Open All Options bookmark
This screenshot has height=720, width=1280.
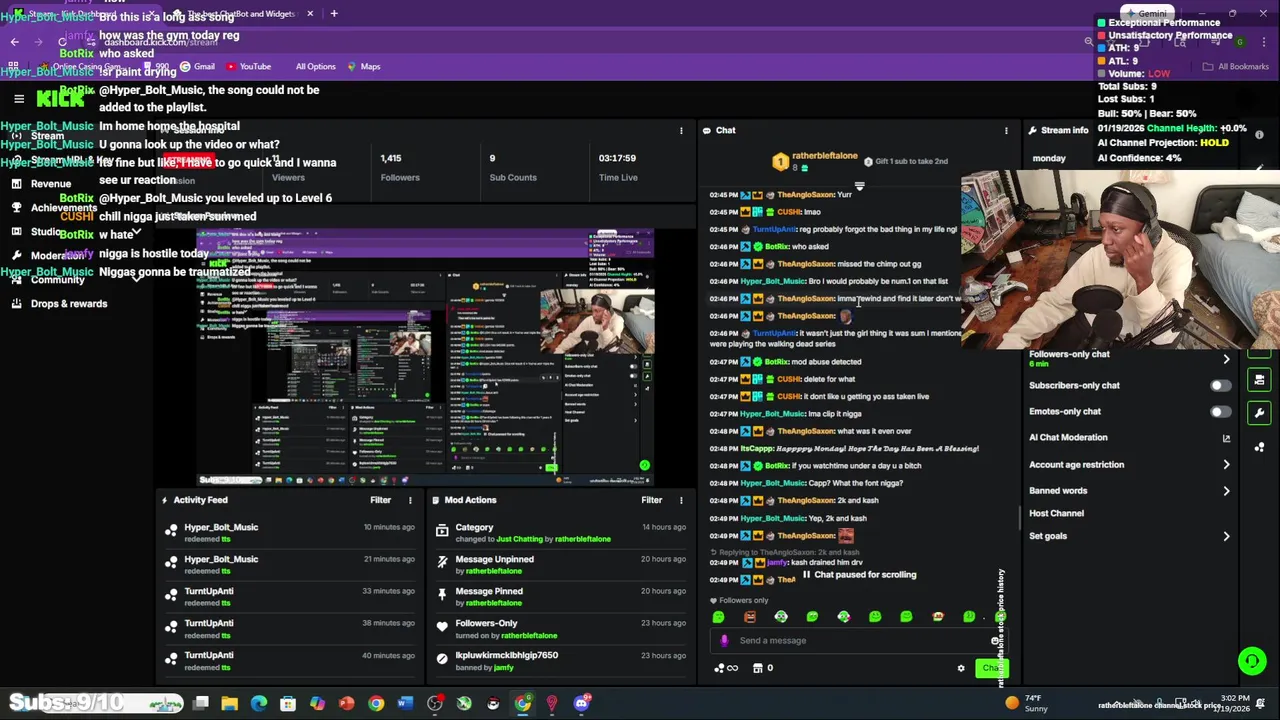[x=315, y=67]
